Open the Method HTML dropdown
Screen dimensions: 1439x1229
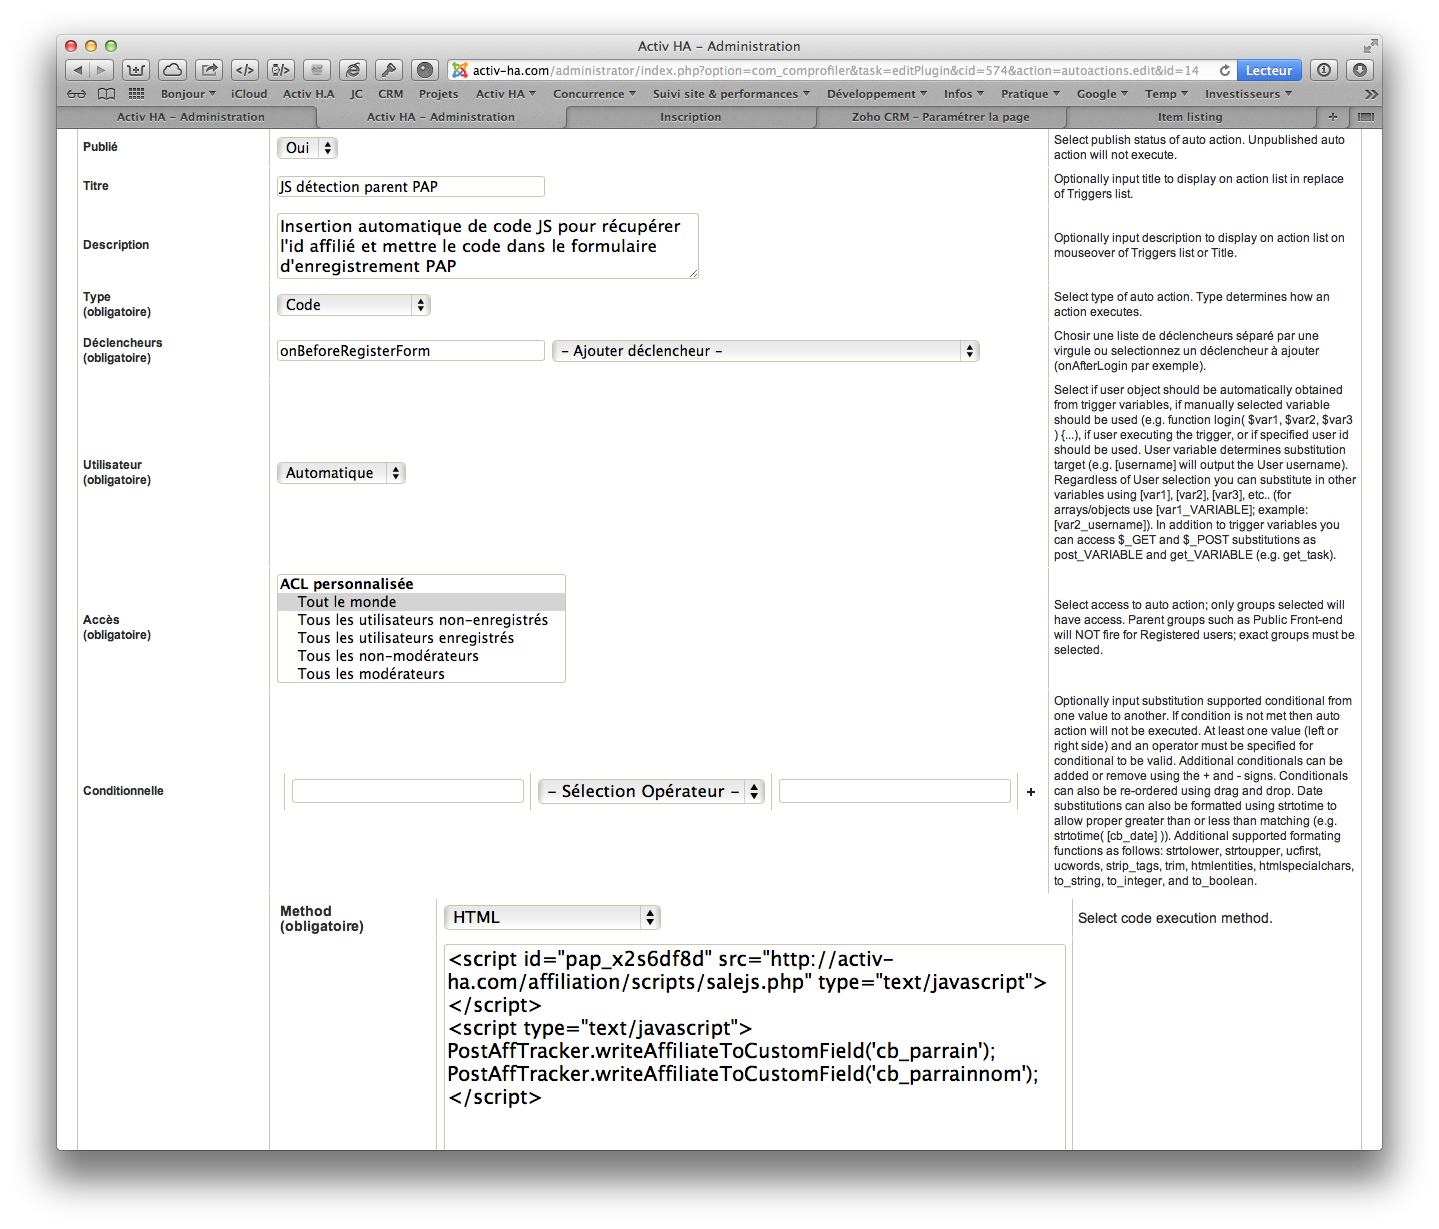[553, 917]
